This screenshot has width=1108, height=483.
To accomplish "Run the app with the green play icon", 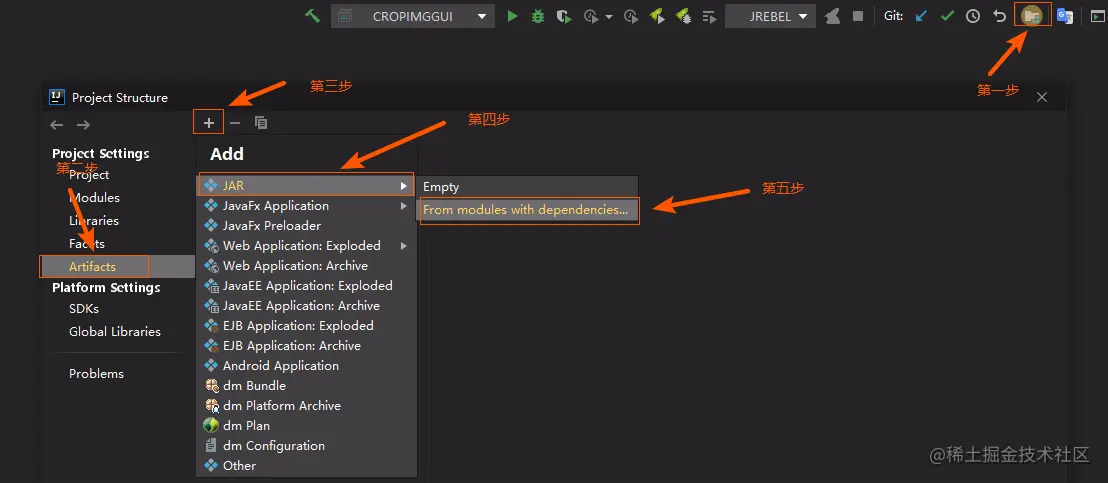I will 512,16.
